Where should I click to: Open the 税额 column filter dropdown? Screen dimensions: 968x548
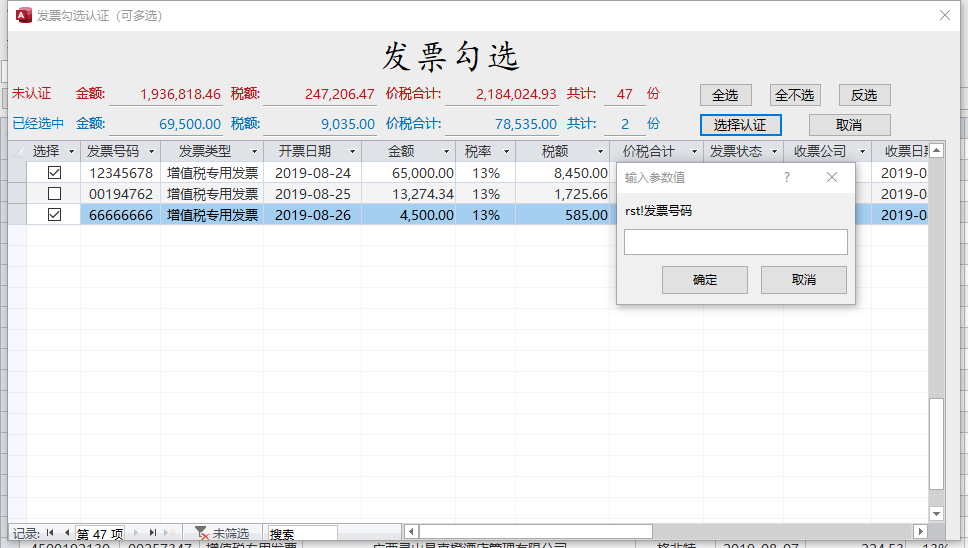point(600,151)
